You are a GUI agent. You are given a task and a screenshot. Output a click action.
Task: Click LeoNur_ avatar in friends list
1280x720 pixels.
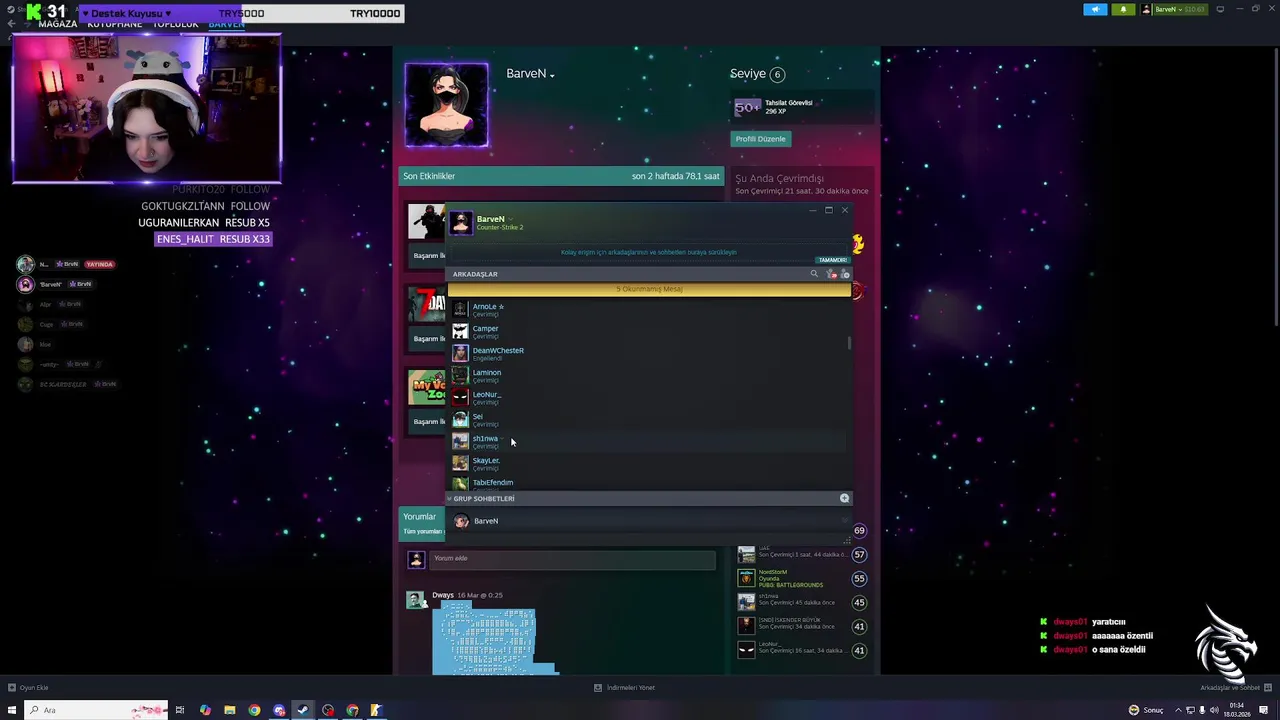point(460,397)
